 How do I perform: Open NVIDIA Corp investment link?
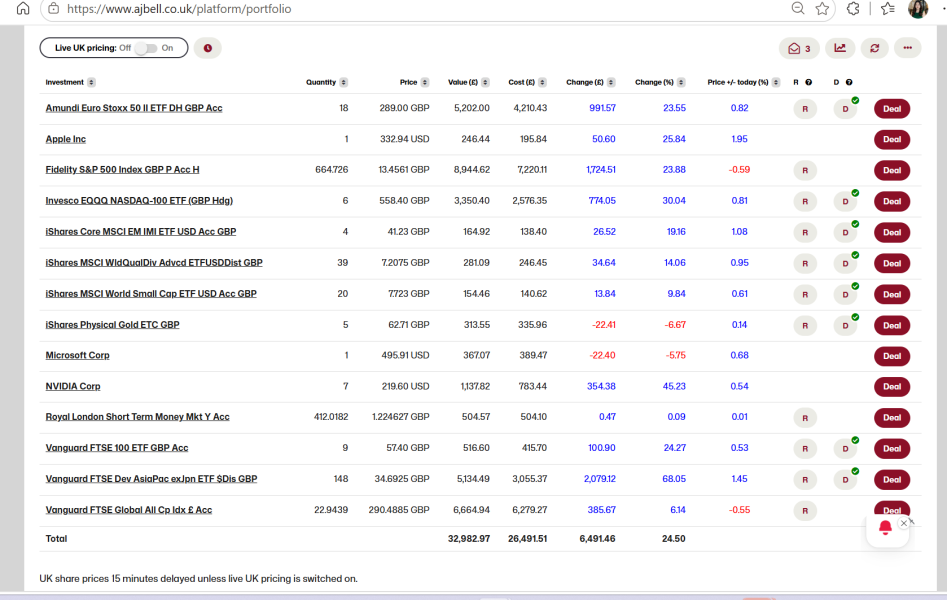[x=73, y=386]
